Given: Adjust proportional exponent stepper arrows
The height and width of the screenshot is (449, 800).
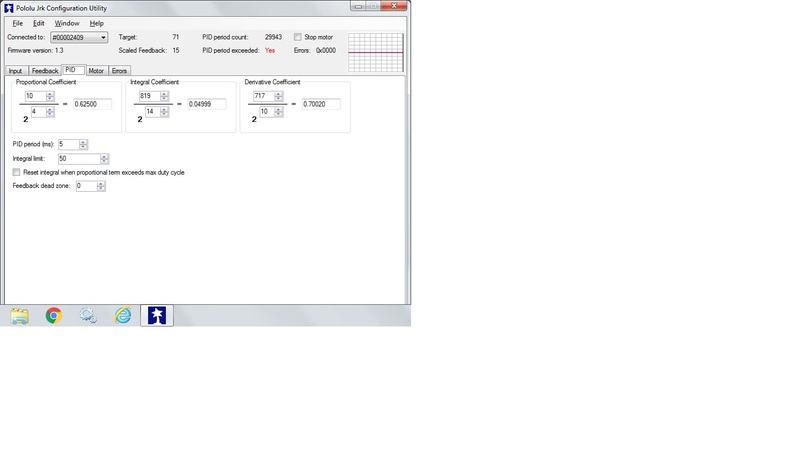Looking at the screenshot, I should [x=50, y=112].
